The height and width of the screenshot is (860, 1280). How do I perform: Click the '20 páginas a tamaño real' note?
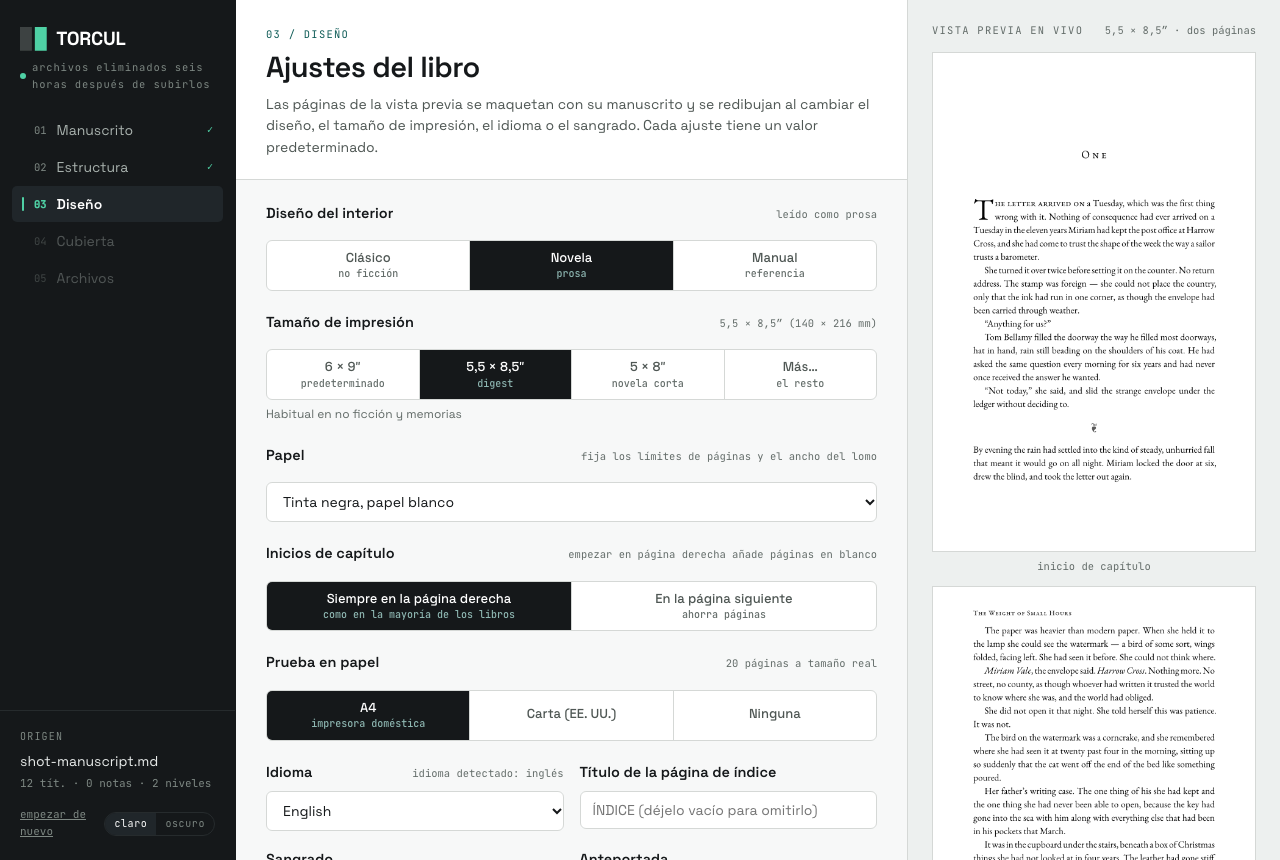(x=801, y=664)
